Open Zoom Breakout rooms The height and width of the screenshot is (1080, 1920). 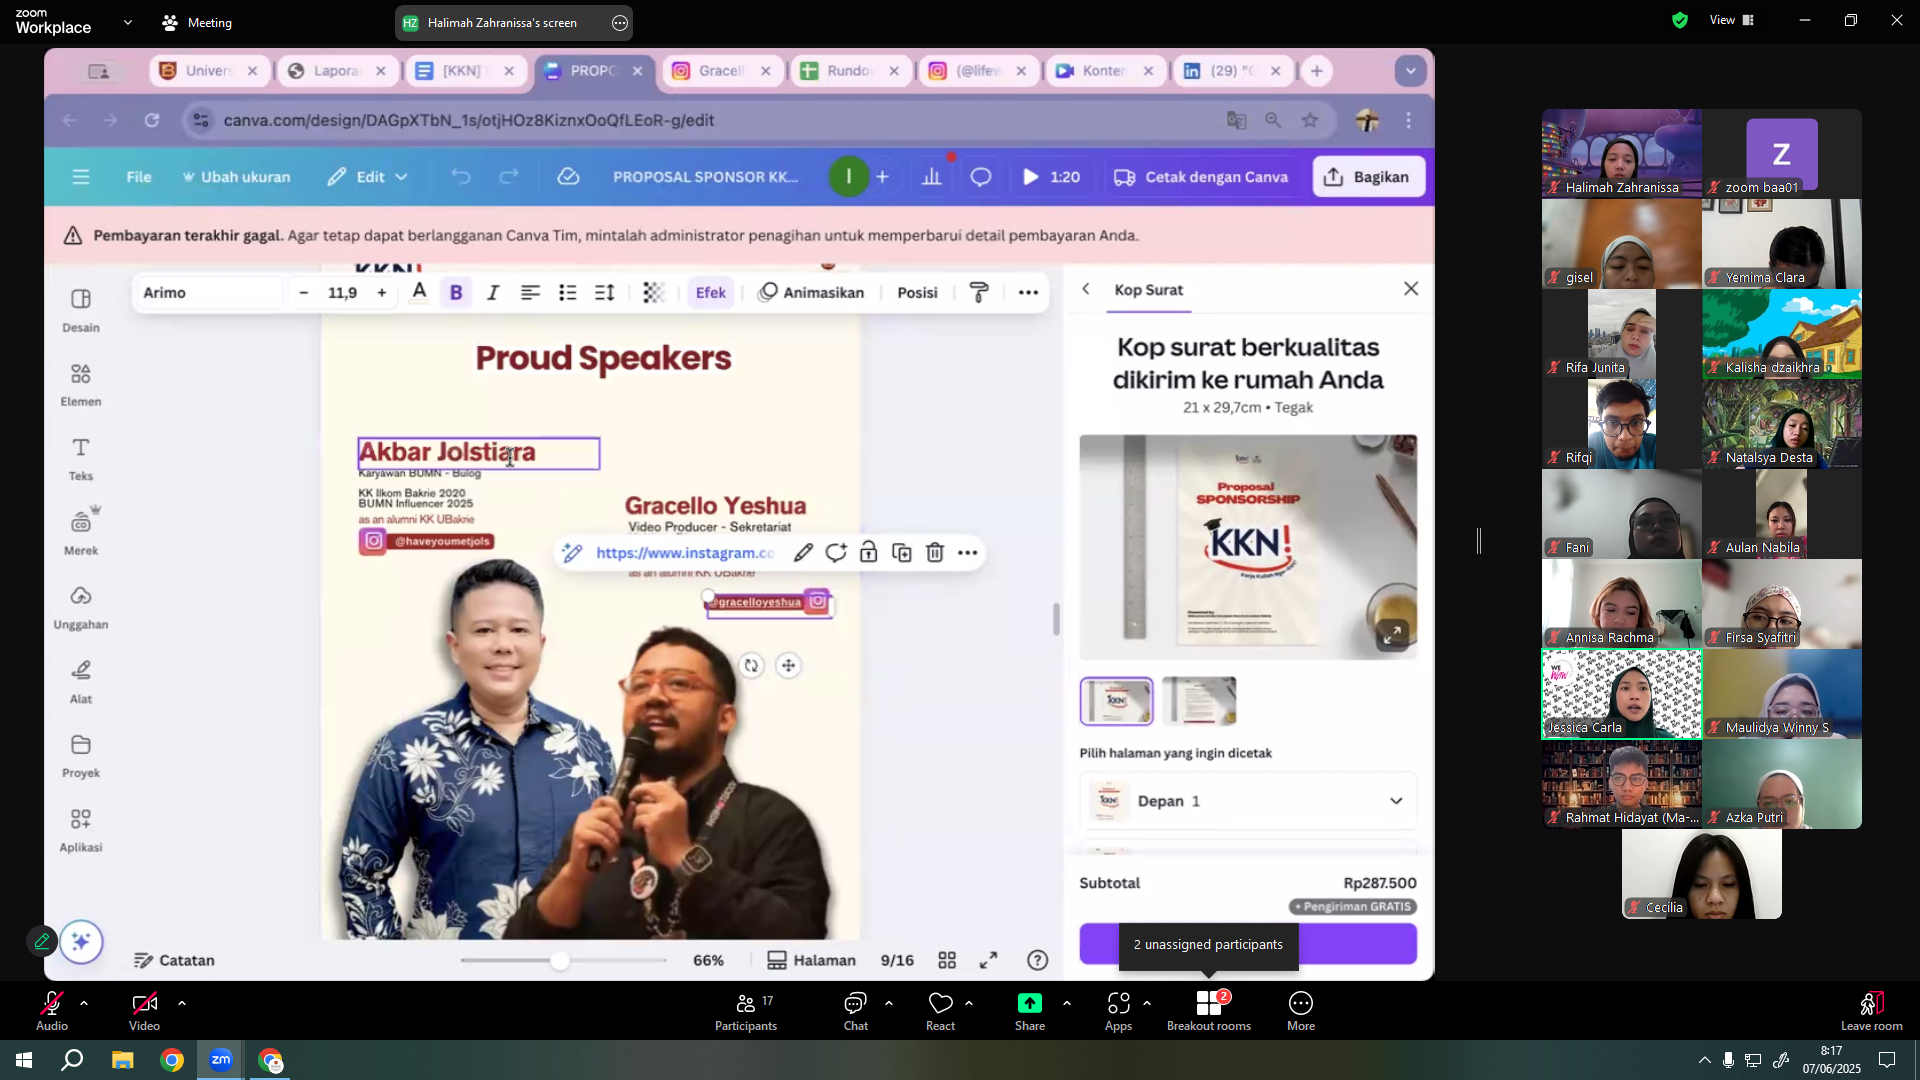coord(1209,1011)
